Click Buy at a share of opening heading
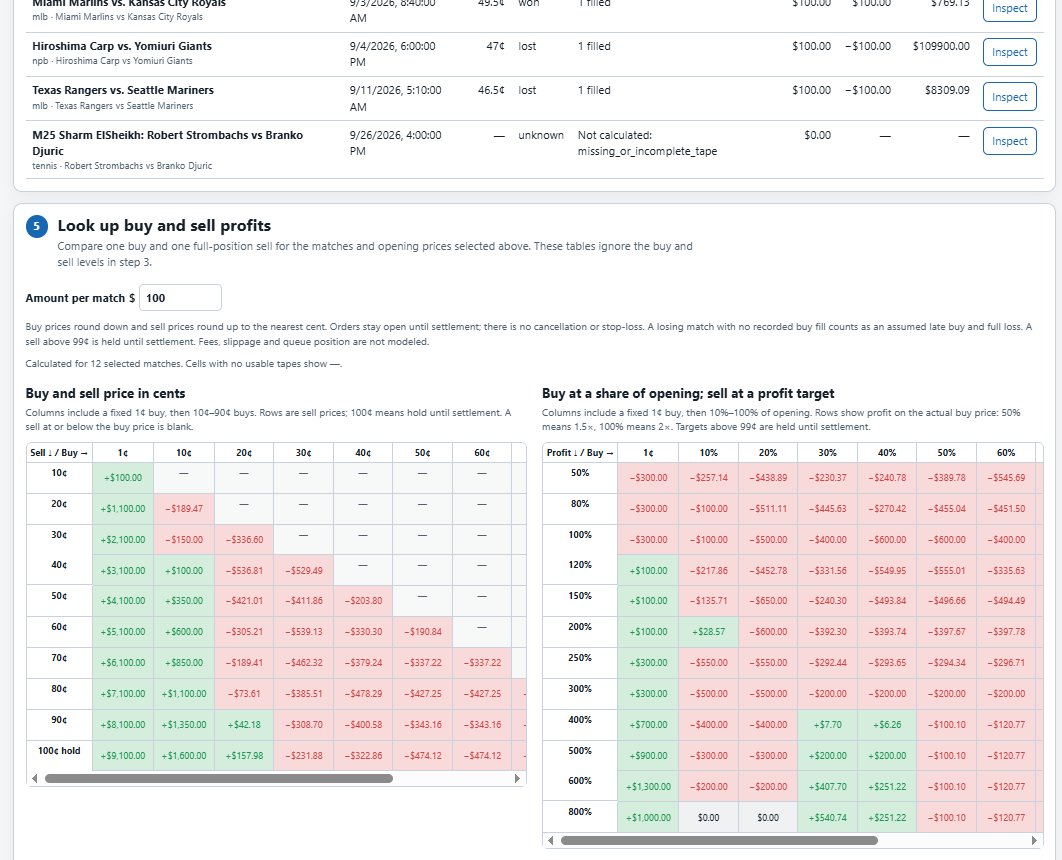The width and height of the screenshot is (1062, 860). [688, 393]
